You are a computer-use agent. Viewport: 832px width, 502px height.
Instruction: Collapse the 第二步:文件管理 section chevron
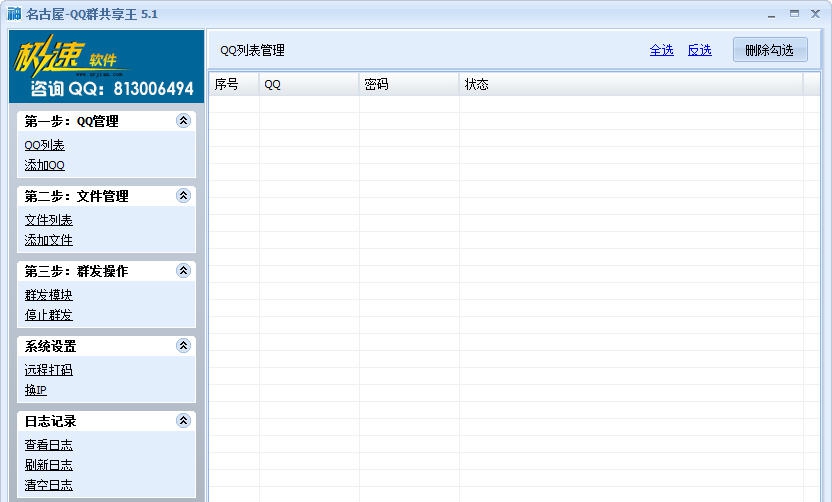pyautogui.click(x=183, y=196)
